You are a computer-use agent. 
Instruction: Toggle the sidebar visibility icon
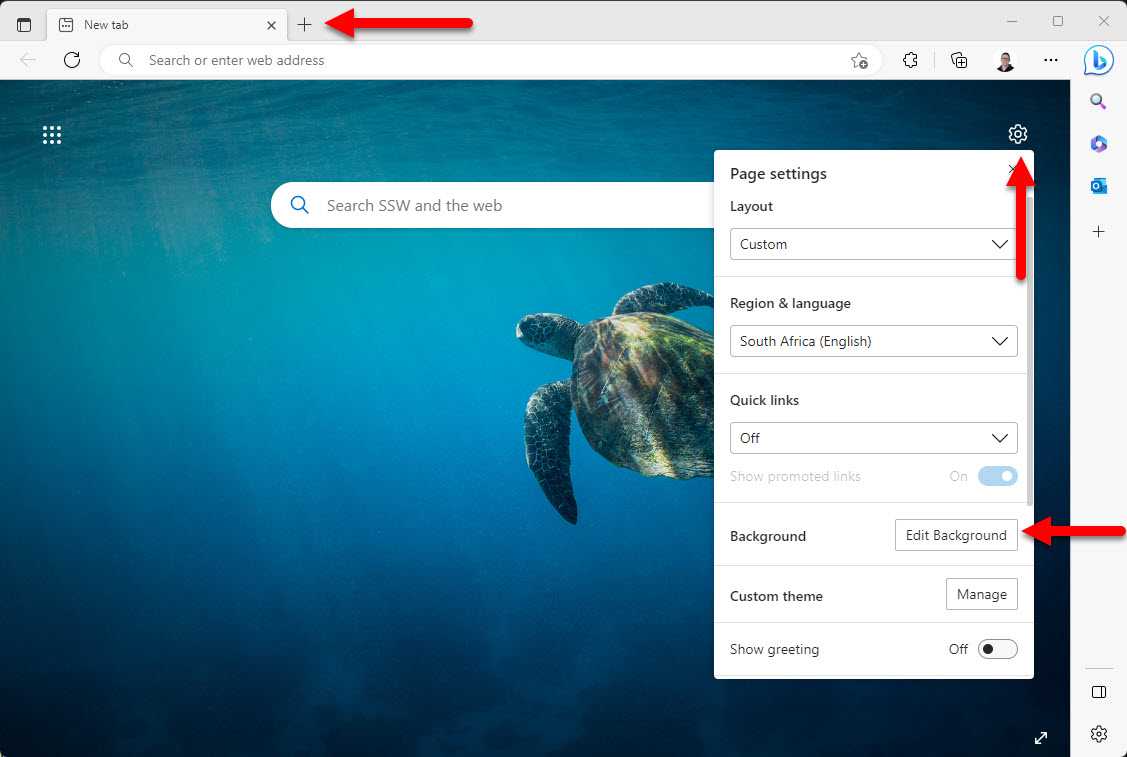1098,692
